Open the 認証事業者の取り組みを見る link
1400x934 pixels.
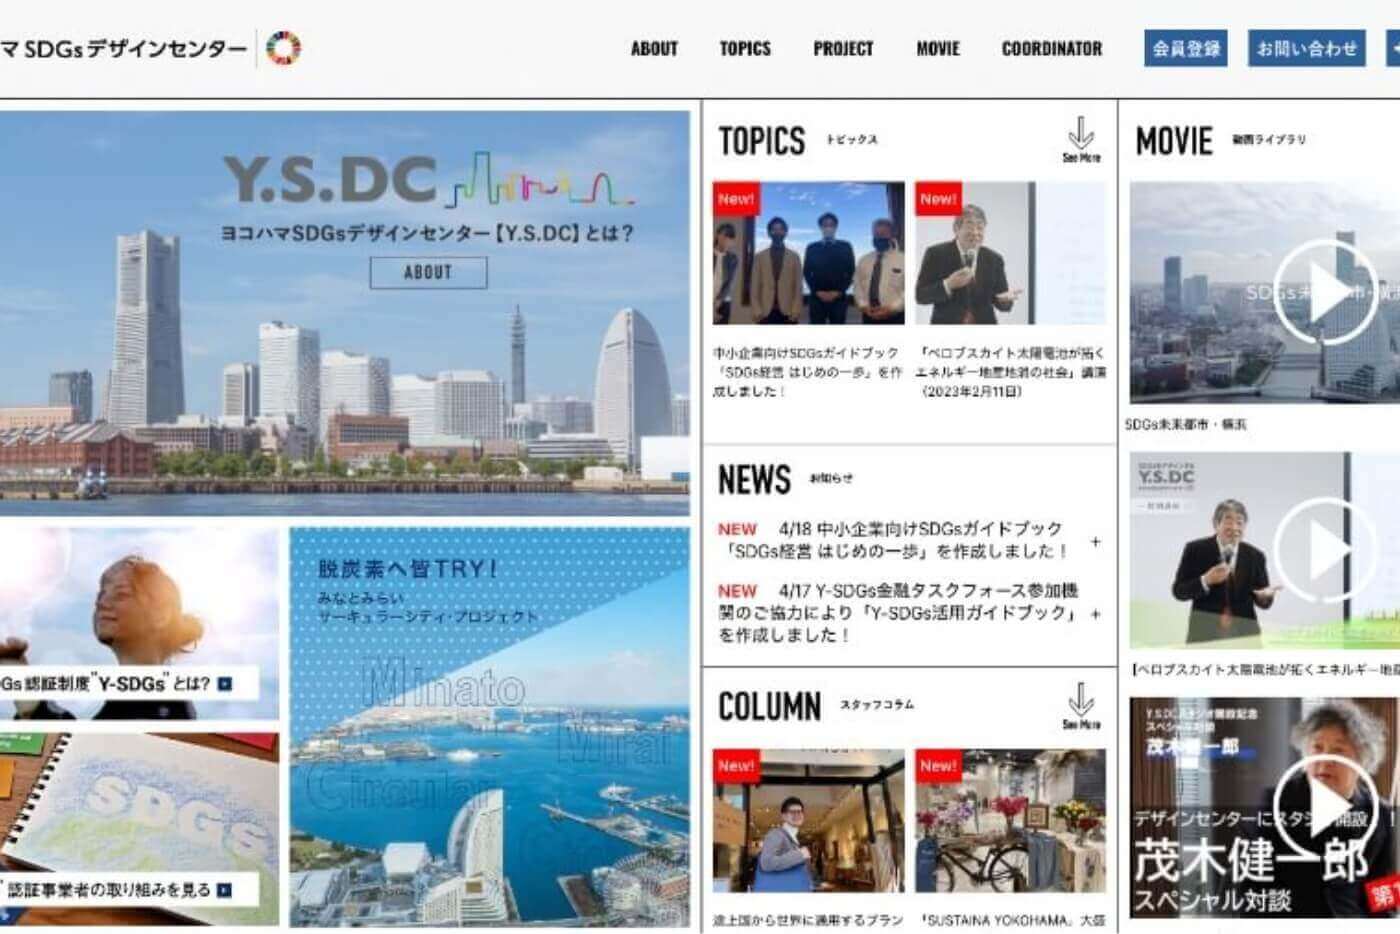(x=108, y=889)
